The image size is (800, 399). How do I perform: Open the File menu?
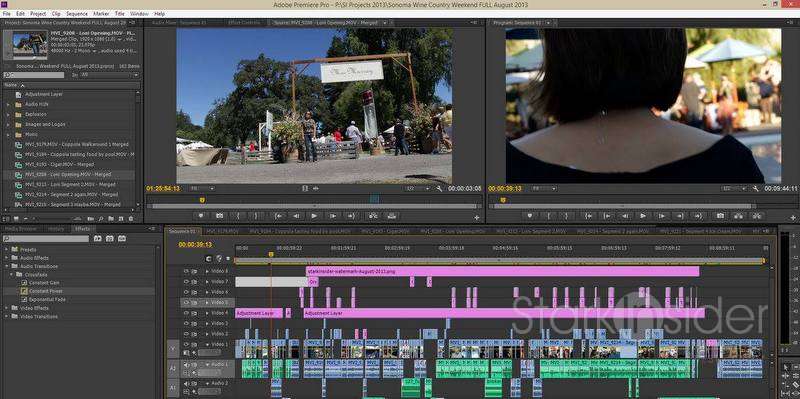pos(7,14)
